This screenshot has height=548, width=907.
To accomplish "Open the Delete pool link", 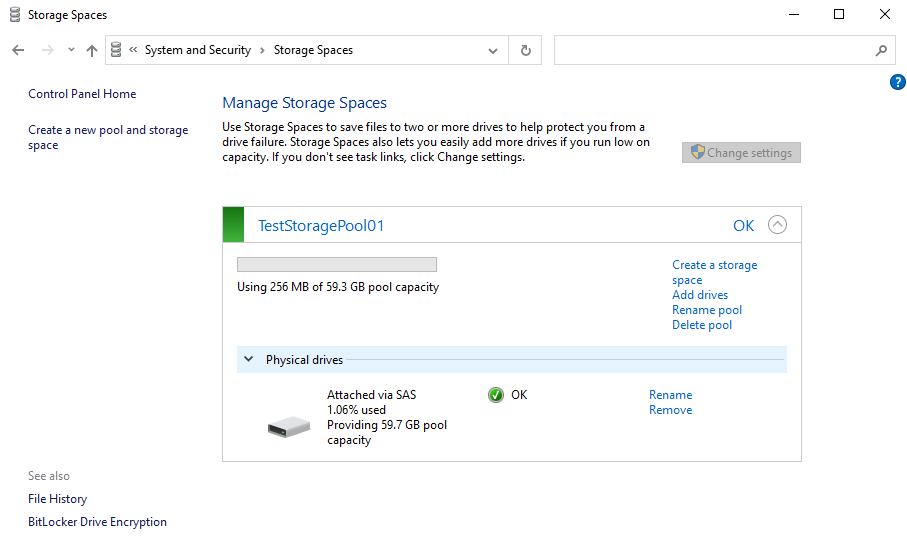I will (702, 325).
